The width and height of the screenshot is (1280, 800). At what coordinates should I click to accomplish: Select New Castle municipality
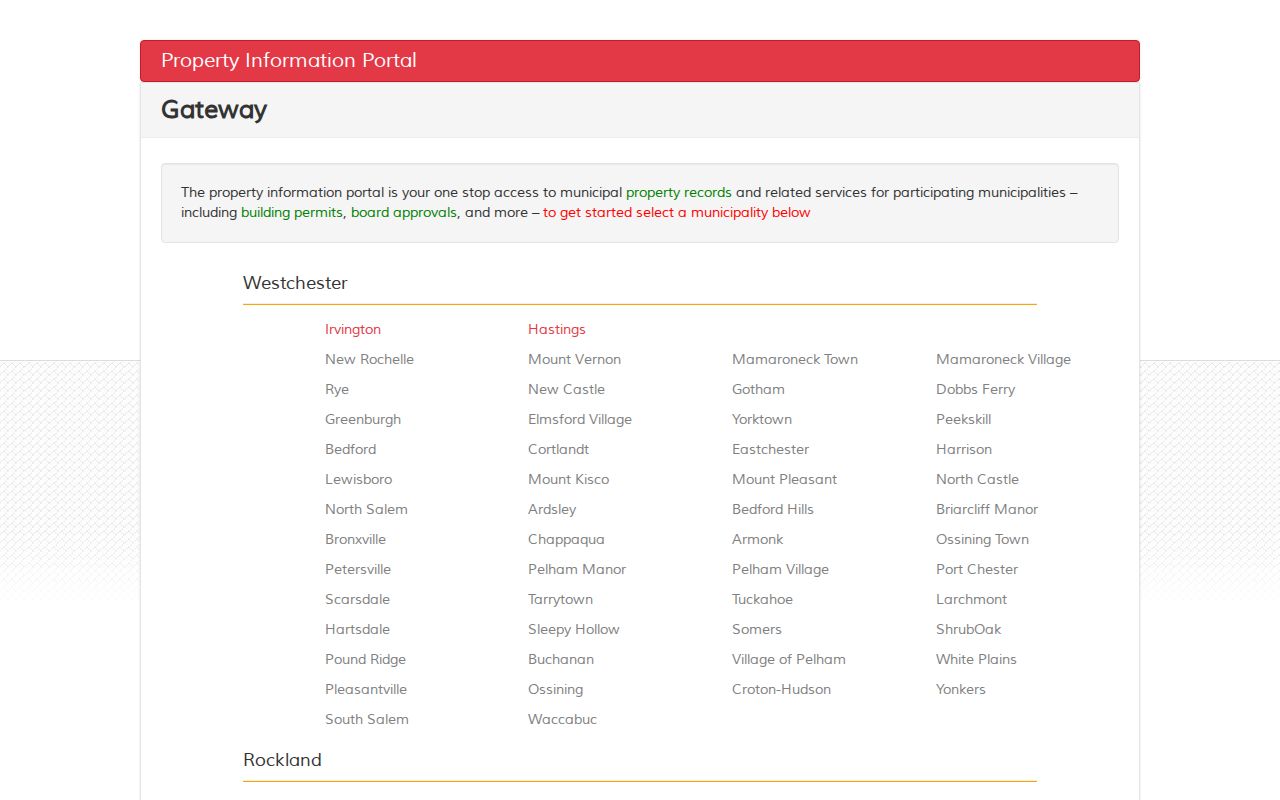coord(566,389)
